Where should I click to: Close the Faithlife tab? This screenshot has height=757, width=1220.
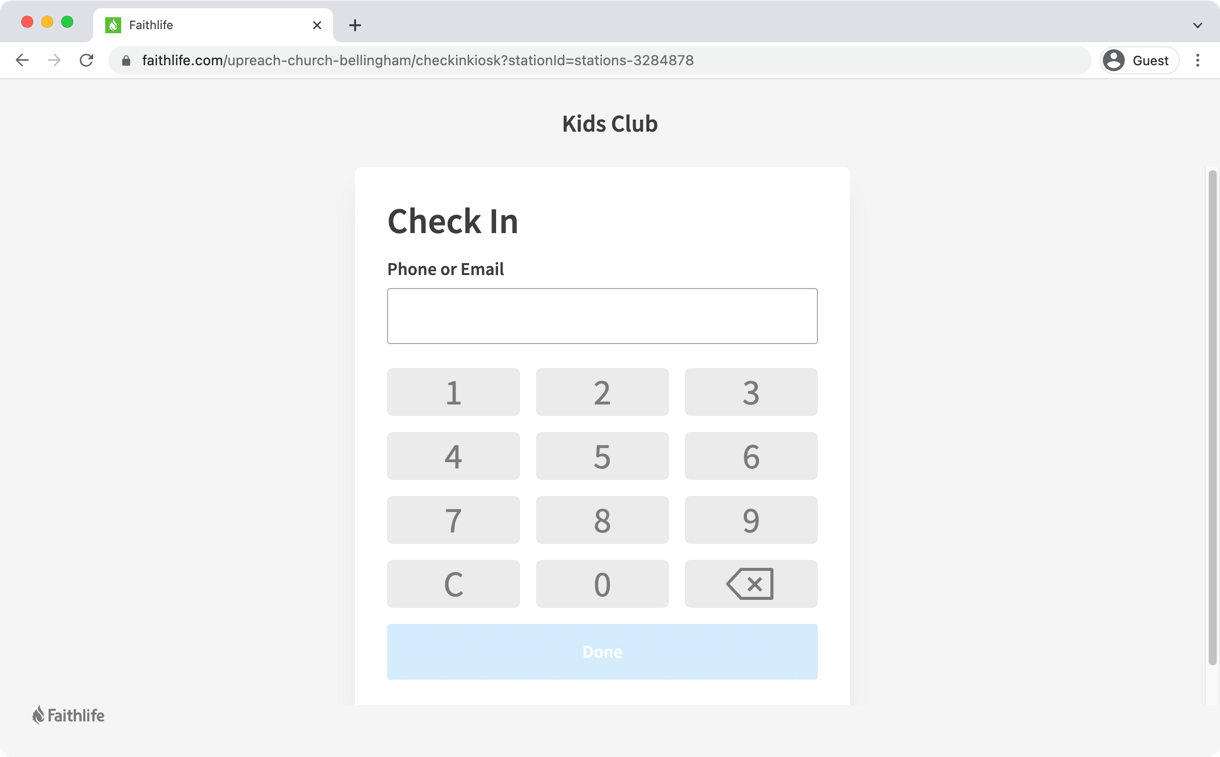coord(317,25)
